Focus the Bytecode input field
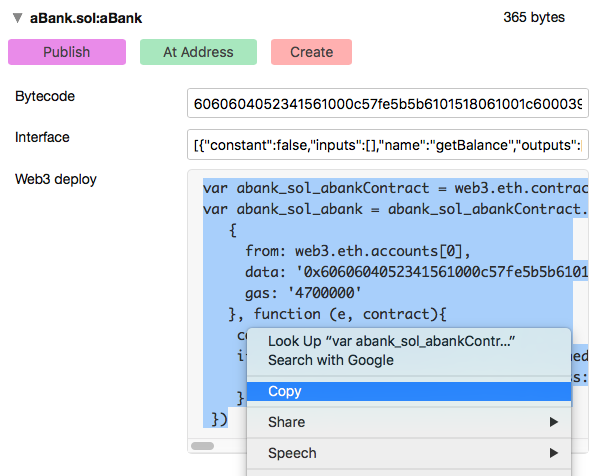The width and height of the screenshot is (599, 476). (x=388, y=103)
